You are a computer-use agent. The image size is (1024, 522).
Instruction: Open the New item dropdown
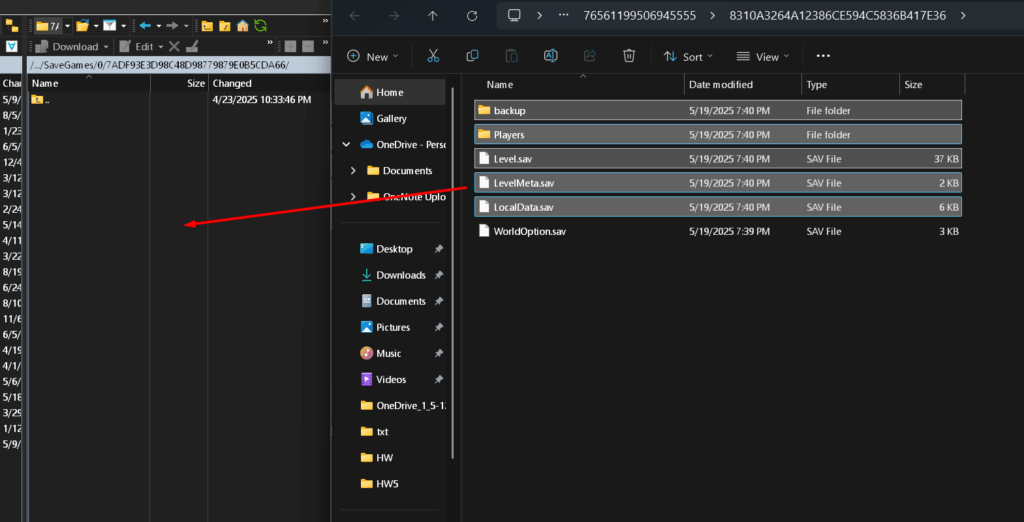click(x=372, y=57)
